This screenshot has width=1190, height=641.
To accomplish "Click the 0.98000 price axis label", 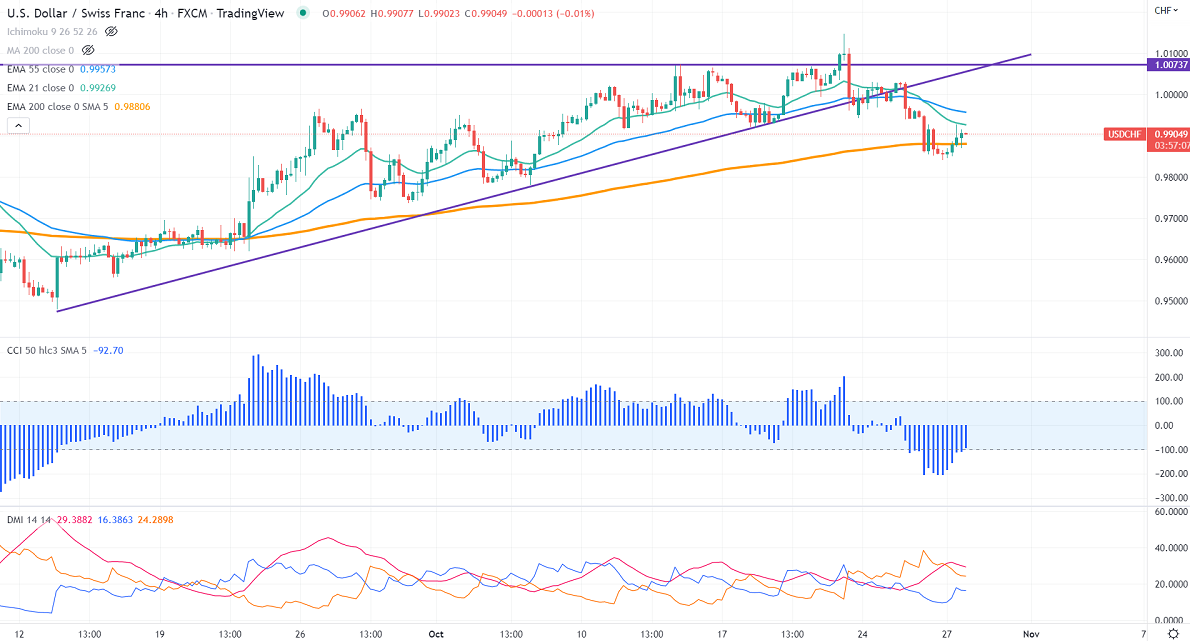I will [x=1171, y=178].
